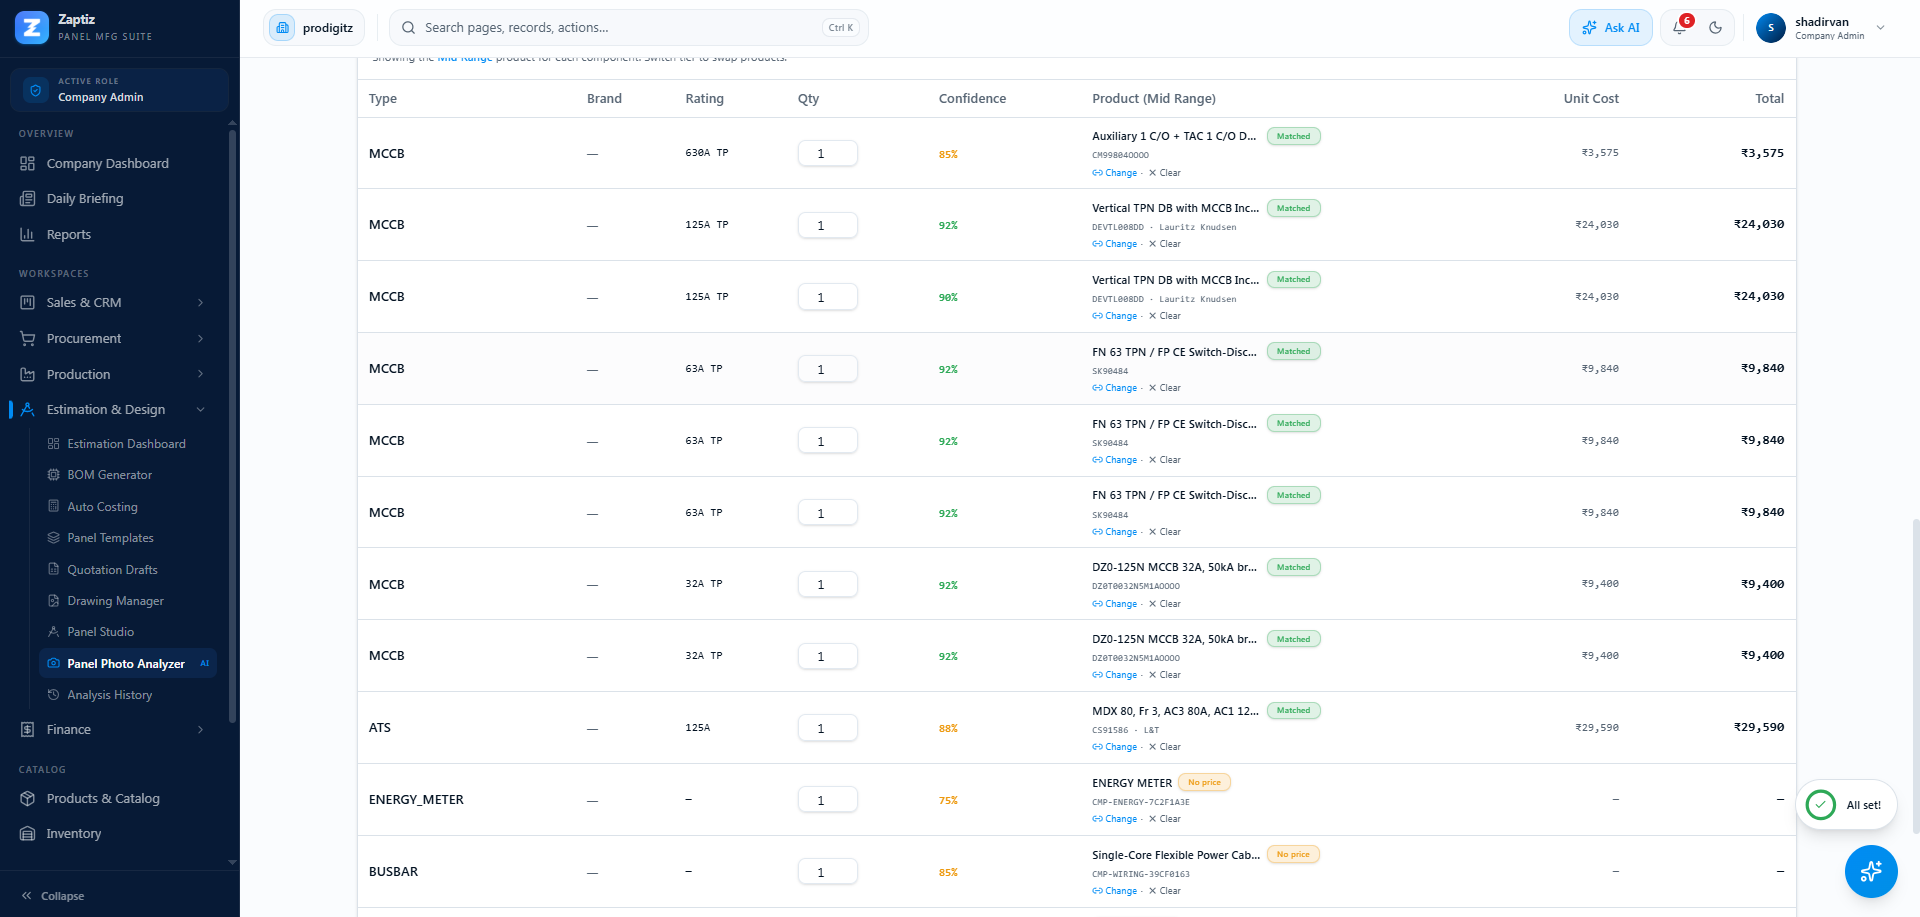Select the prodigitz company switcher
The width and height of the screenshot is (1920, 917).
tap(314, 28)
